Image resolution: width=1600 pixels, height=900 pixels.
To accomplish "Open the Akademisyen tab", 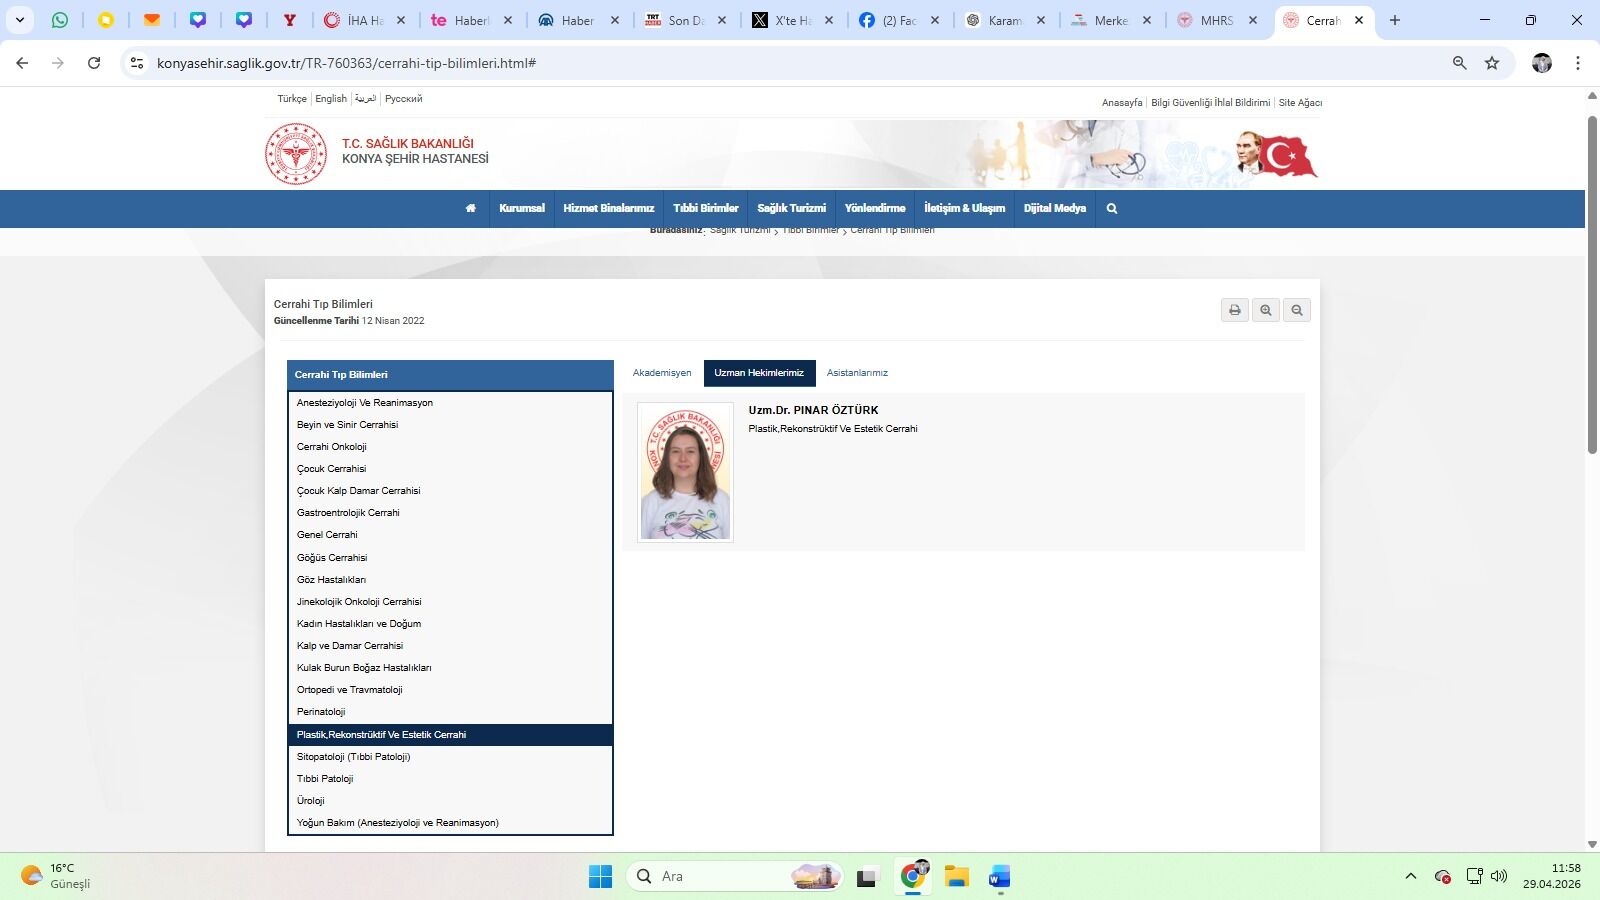I will pos(662,373).
